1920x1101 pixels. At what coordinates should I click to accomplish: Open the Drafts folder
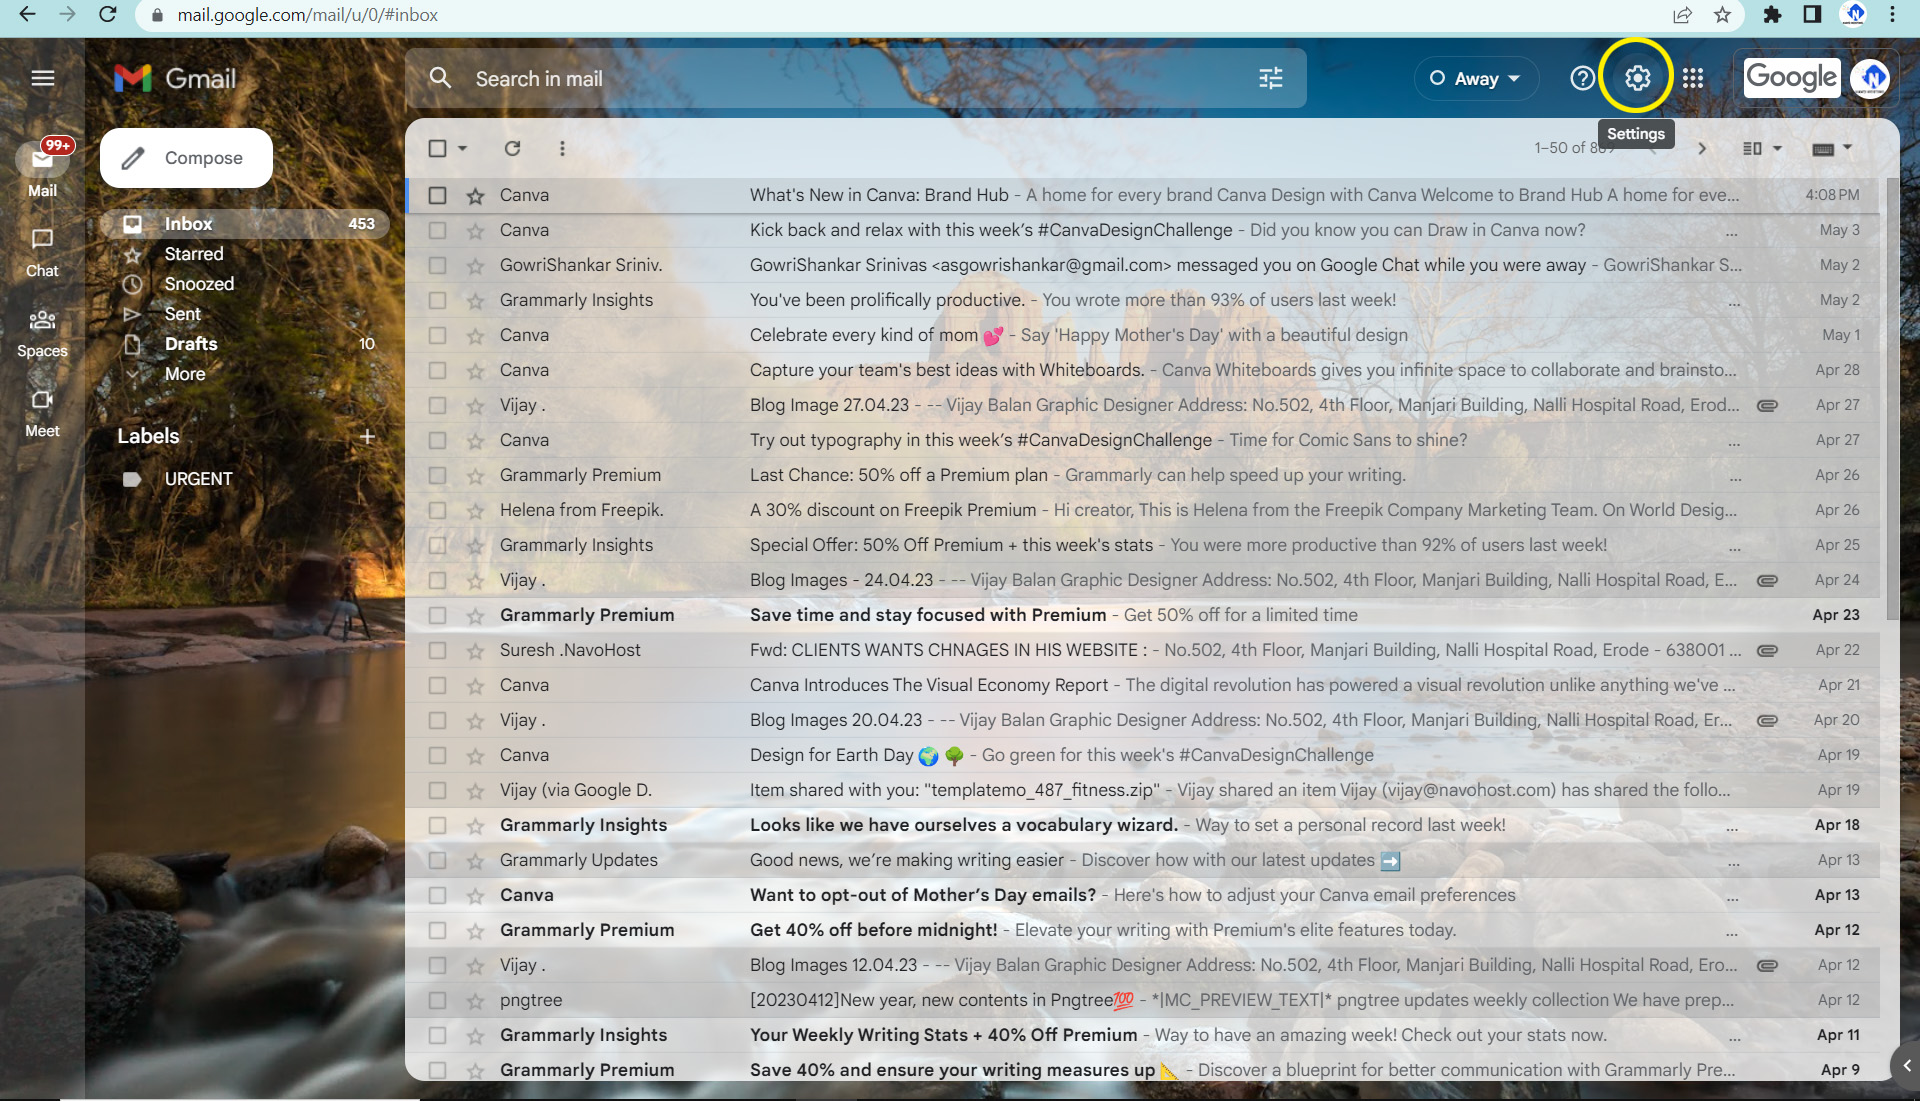(x=191, y=344)
